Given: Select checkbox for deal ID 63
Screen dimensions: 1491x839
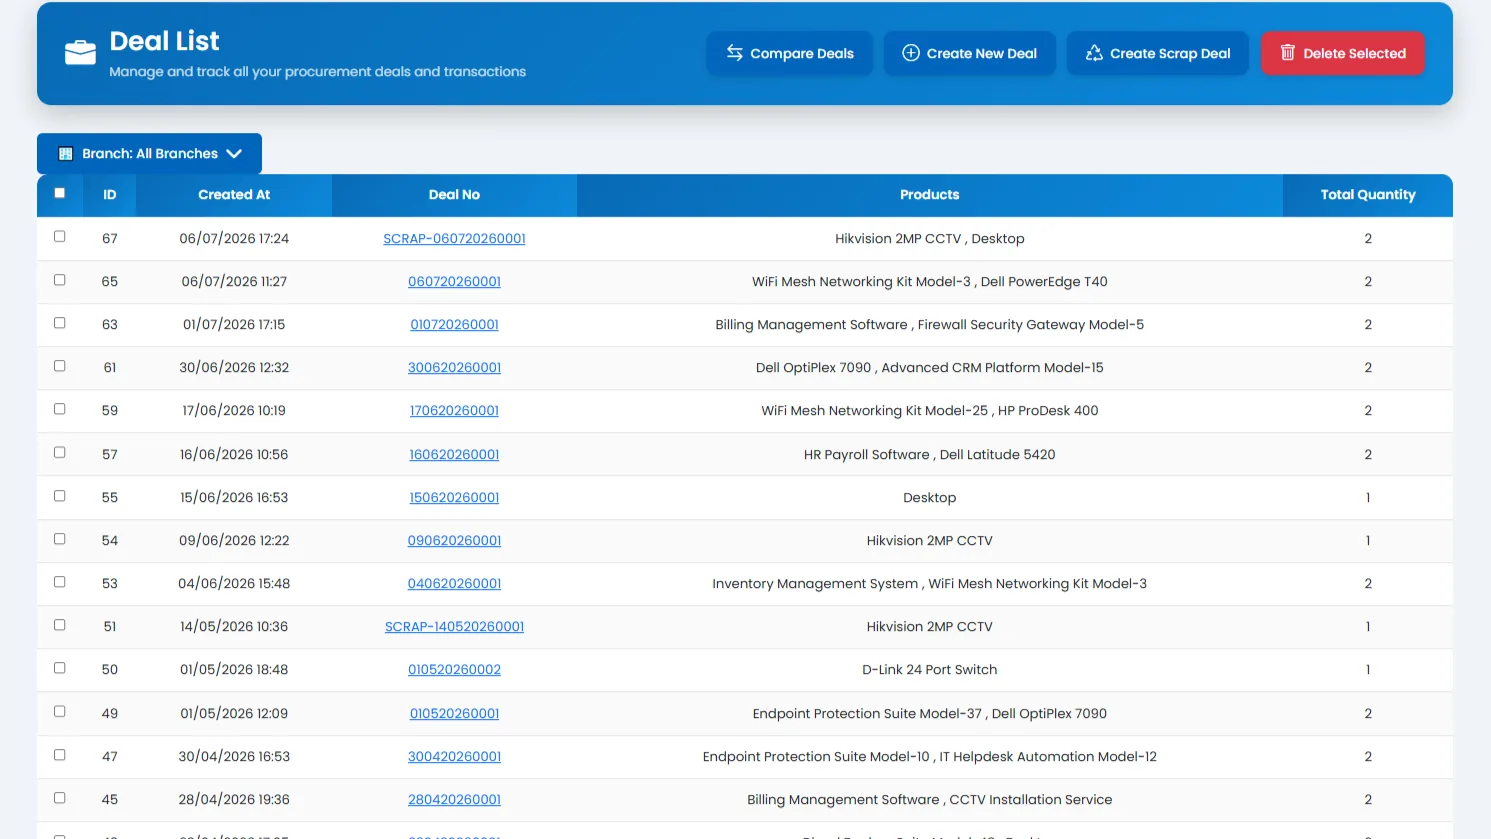Looking at the screenshot, I should 60,323.
